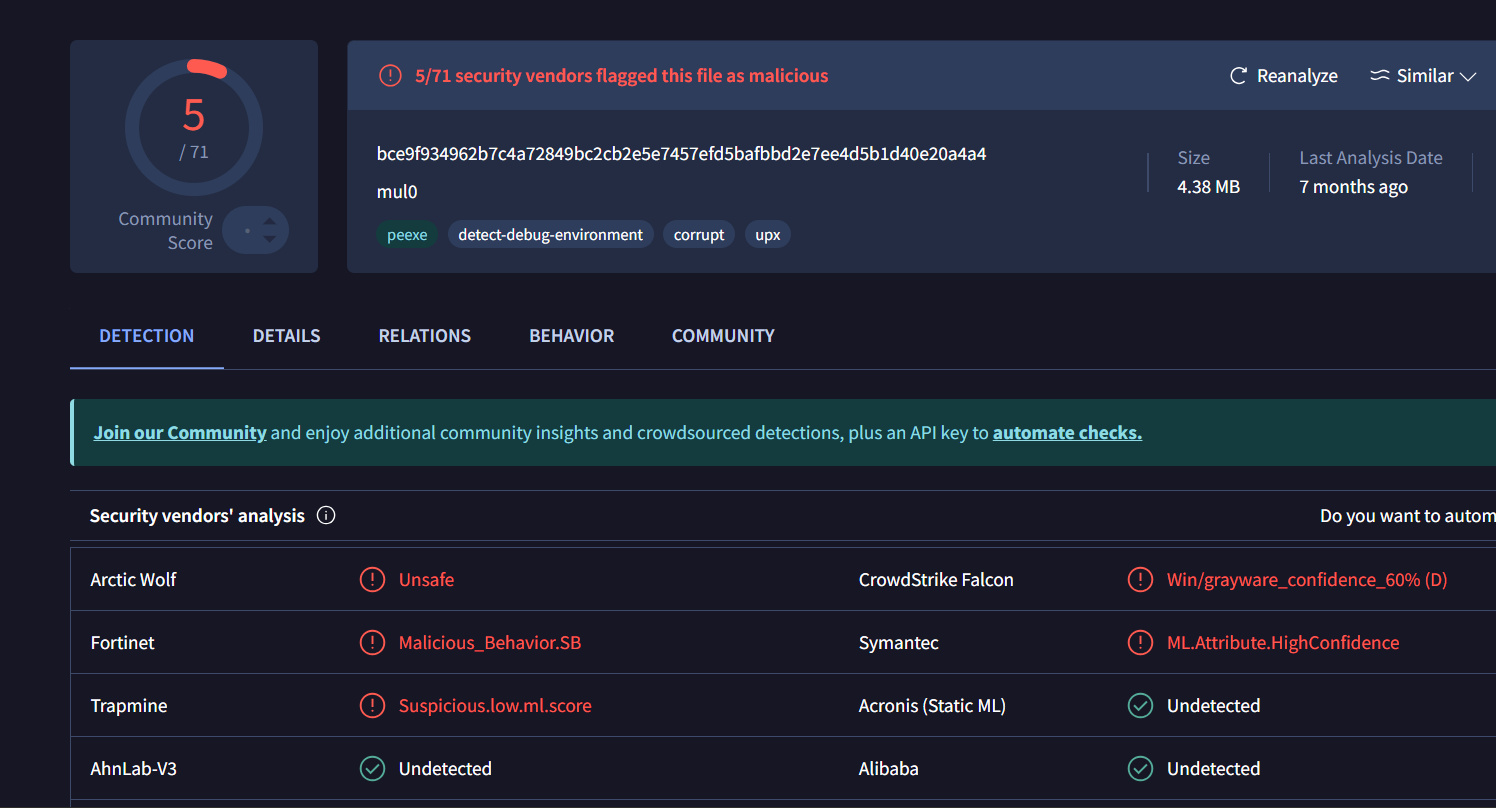Click the Reanalyze circular arrow icon

(x=1238, y=76)
